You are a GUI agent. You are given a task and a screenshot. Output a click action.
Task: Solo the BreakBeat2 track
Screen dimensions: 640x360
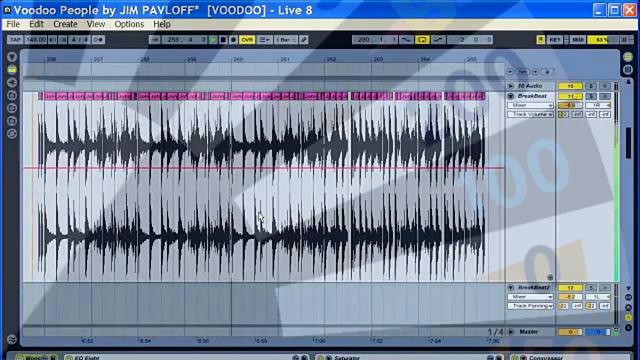[591, 288]
